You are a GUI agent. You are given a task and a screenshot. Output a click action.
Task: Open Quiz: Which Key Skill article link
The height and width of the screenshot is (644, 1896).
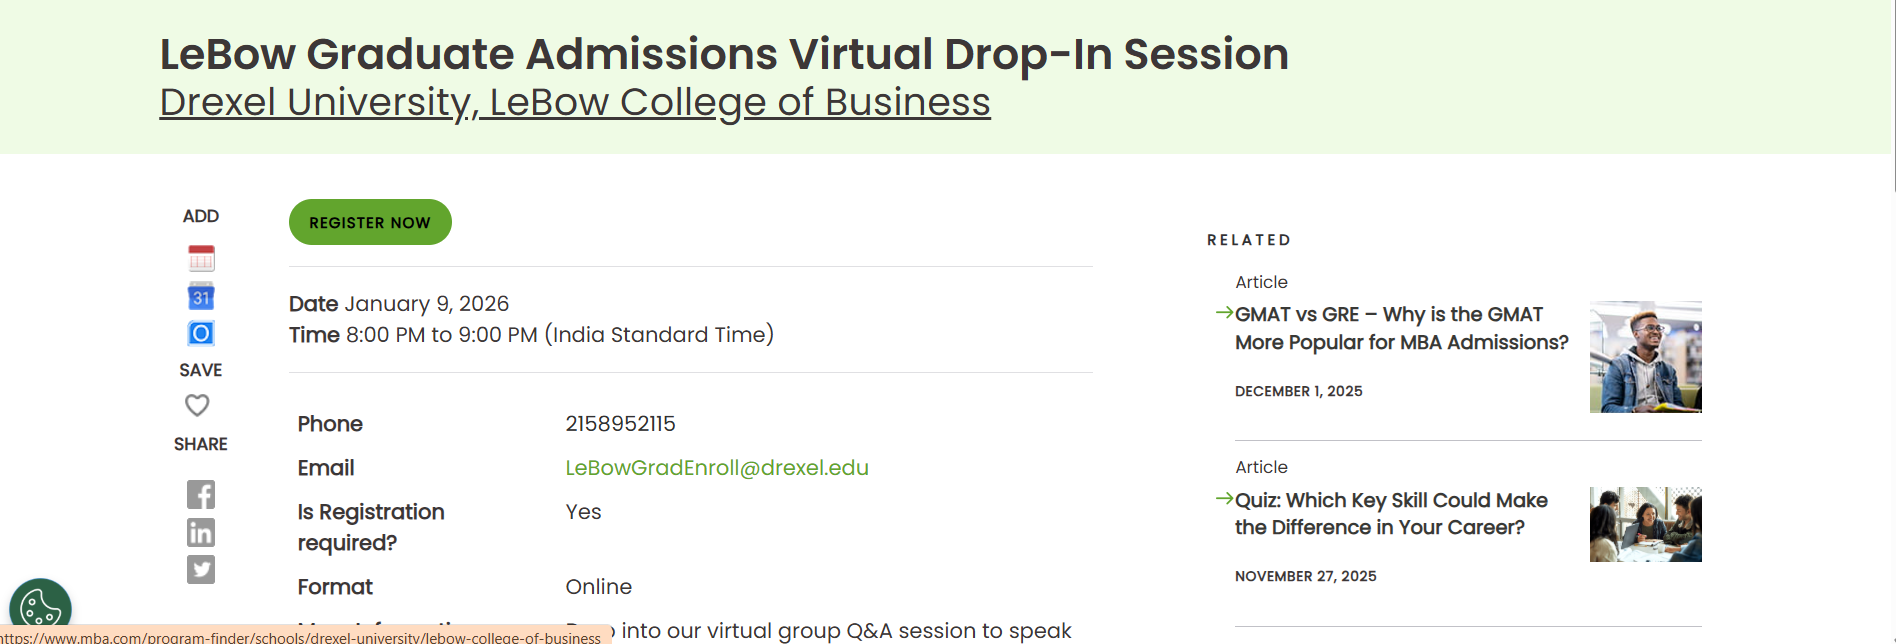[1391, 514]
